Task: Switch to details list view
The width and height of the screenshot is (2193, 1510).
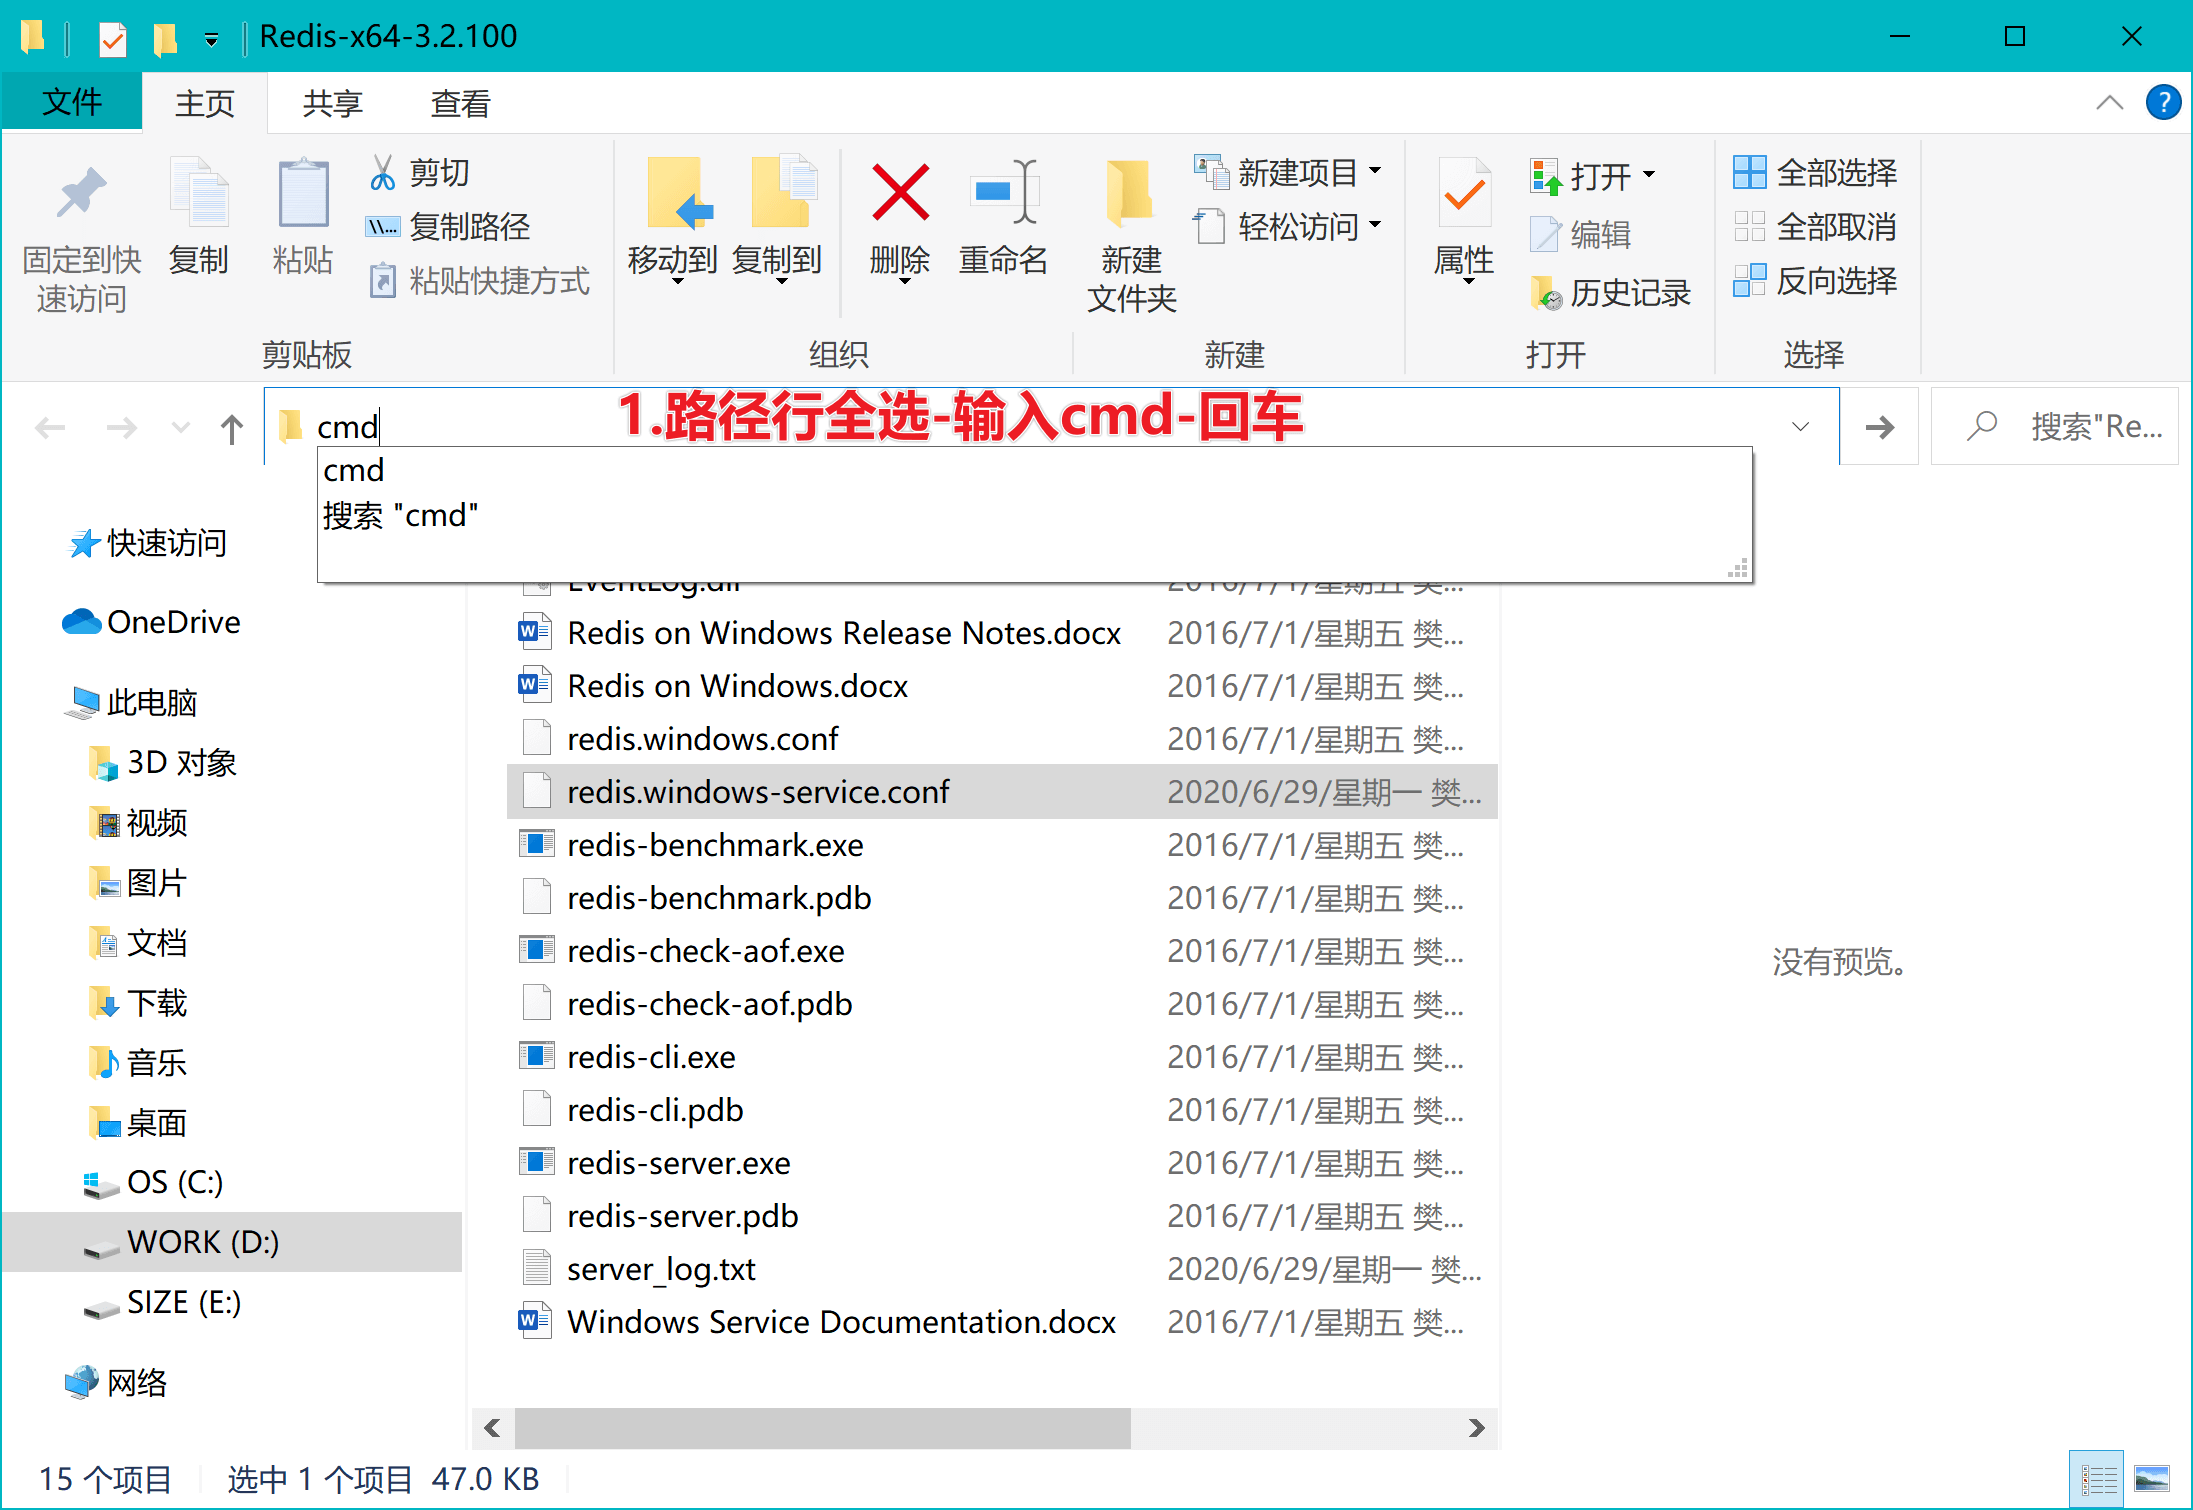Action: click(2097, 1478)
